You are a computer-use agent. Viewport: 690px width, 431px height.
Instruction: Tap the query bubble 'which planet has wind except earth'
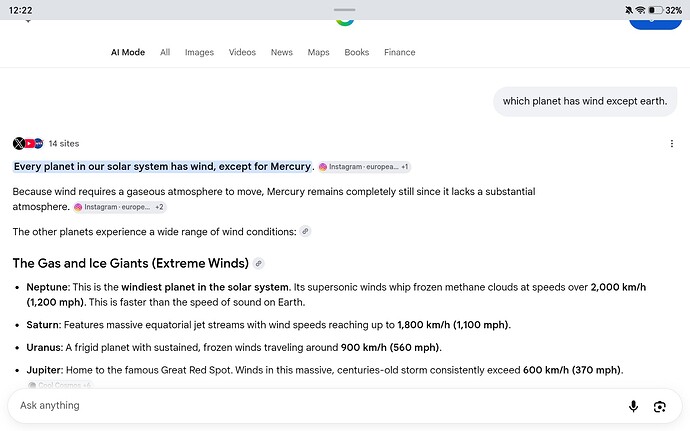(585, 101)
